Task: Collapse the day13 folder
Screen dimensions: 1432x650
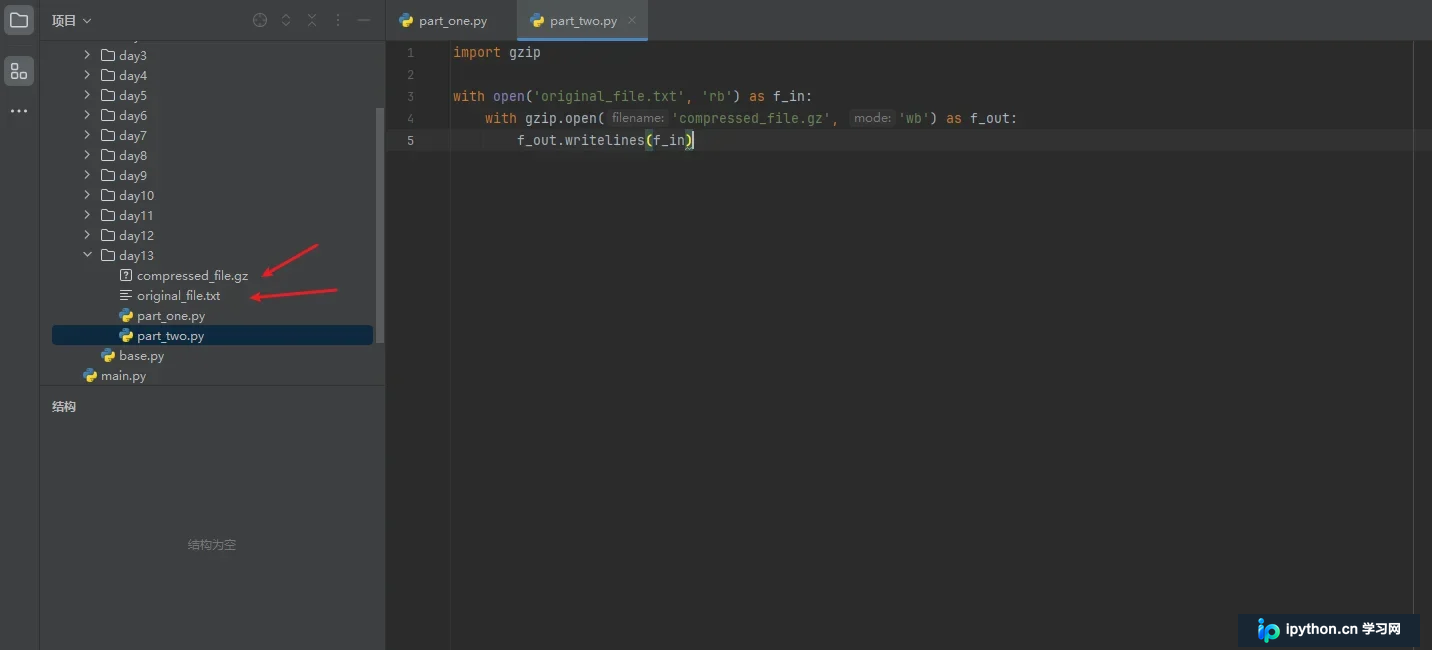Action: (88, 256)
